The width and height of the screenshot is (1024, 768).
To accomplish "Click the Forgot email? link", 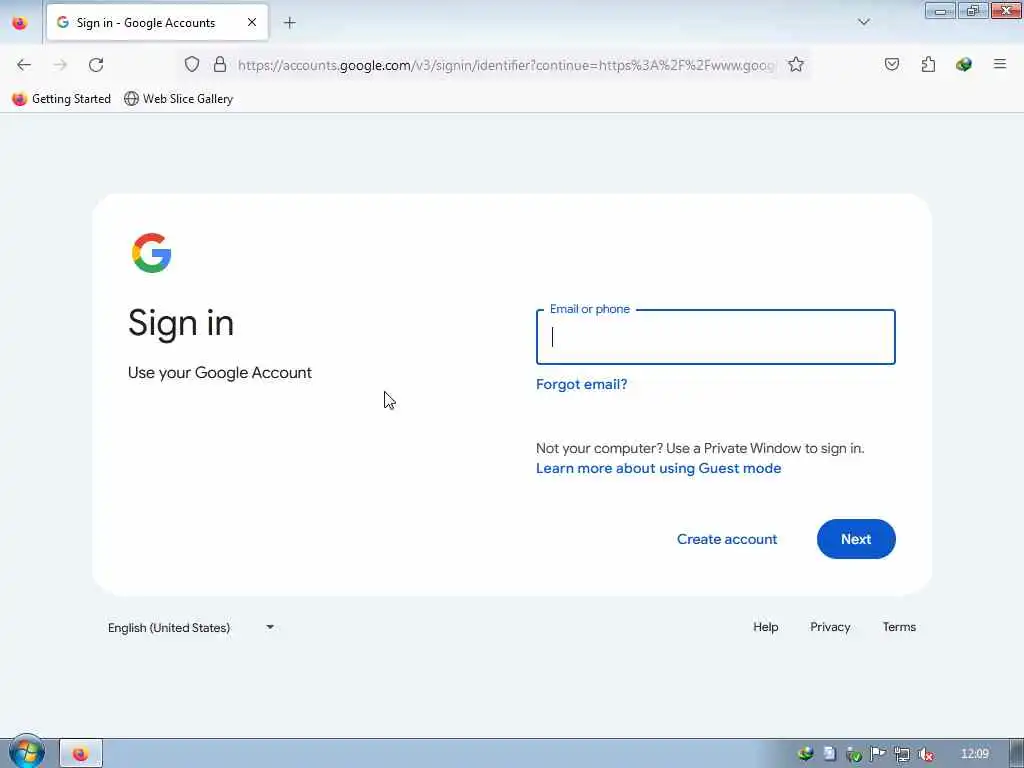I will 581,384.
